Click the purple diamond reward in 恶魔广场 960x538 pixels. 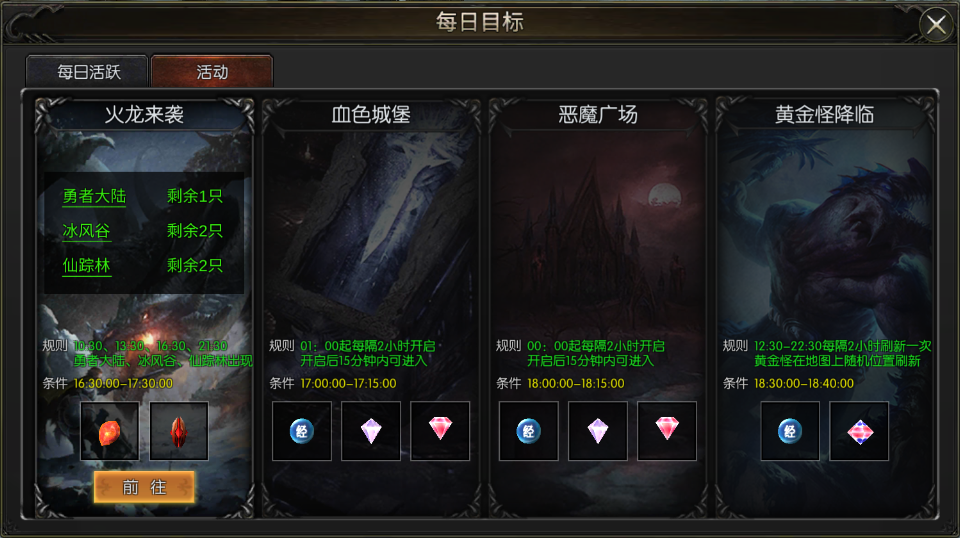point(598,431)
